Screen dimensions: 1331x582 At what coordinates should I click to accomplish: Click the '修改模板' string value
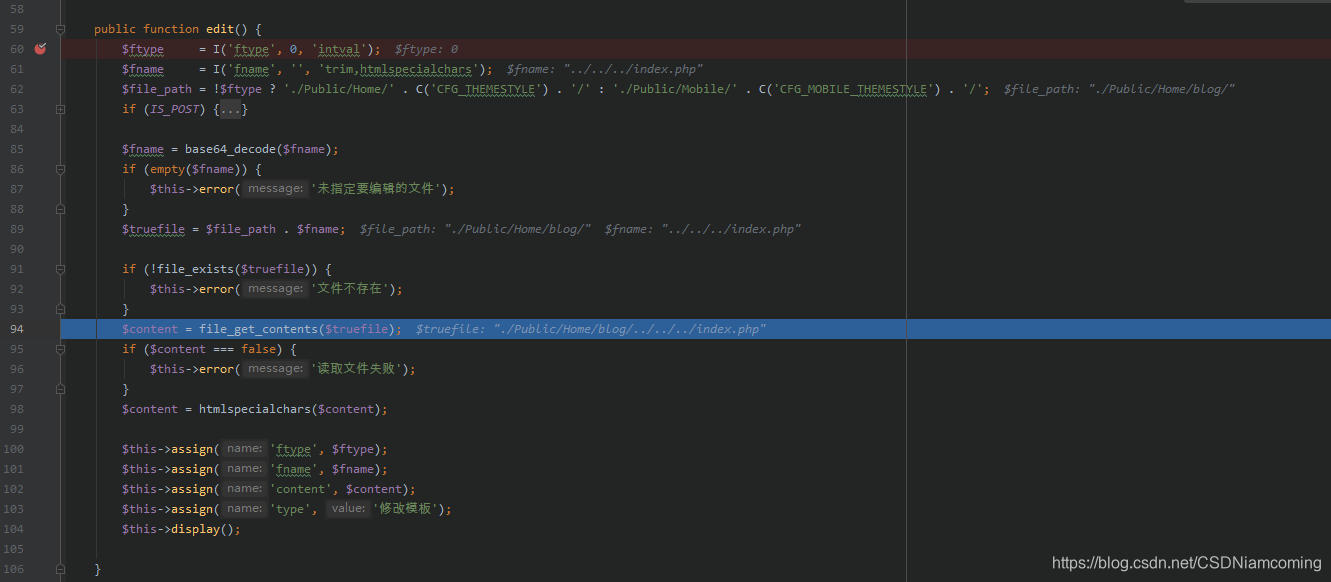(404, 509)
